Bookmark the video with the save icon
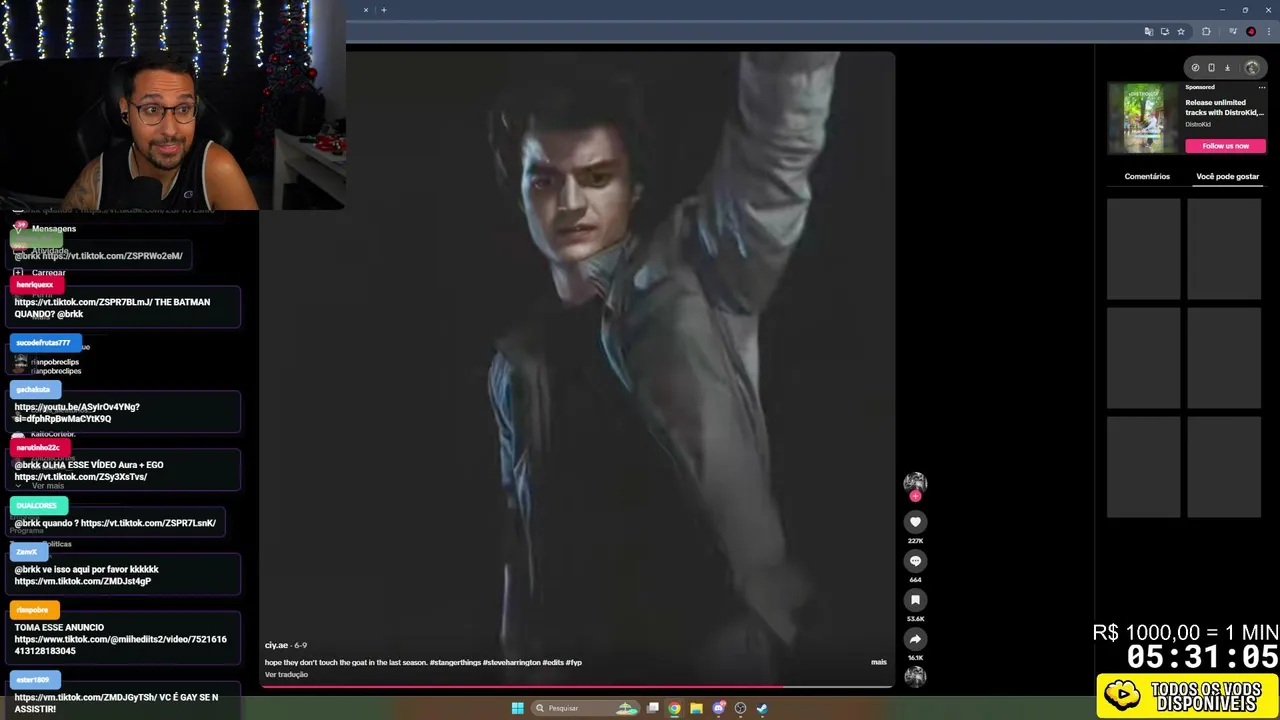The height and width of the screenshot is (720, 1280). 915,600
